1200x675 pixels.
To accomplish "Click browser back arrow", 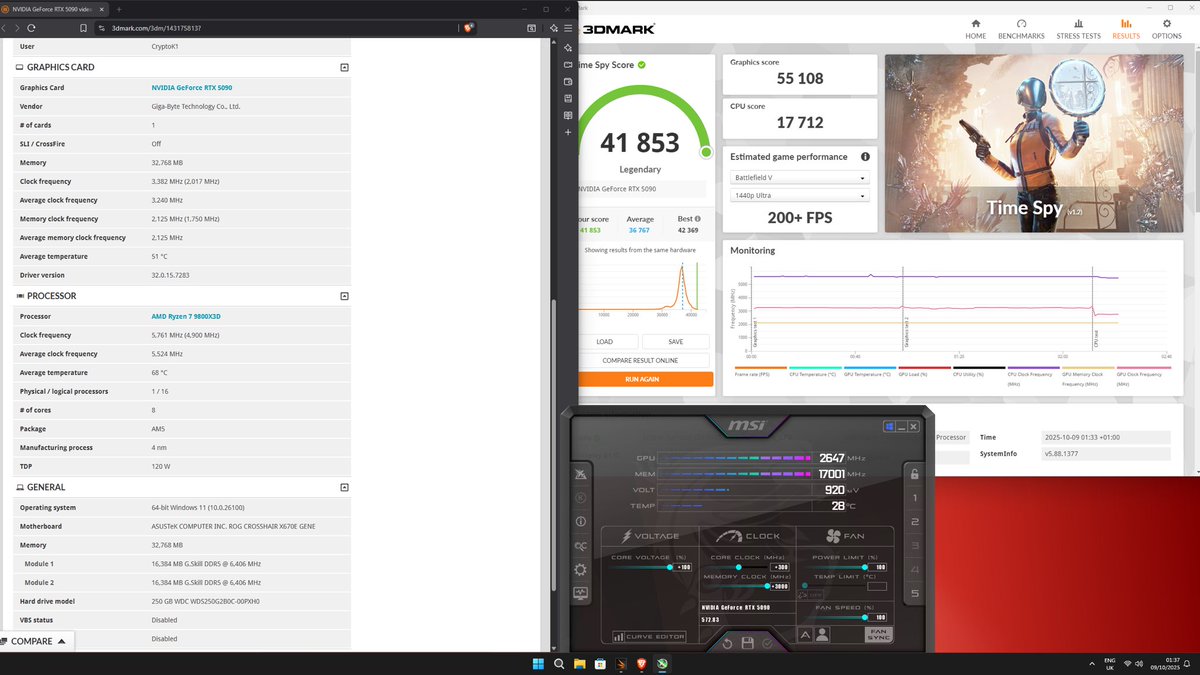I will (x=5, y=28).
